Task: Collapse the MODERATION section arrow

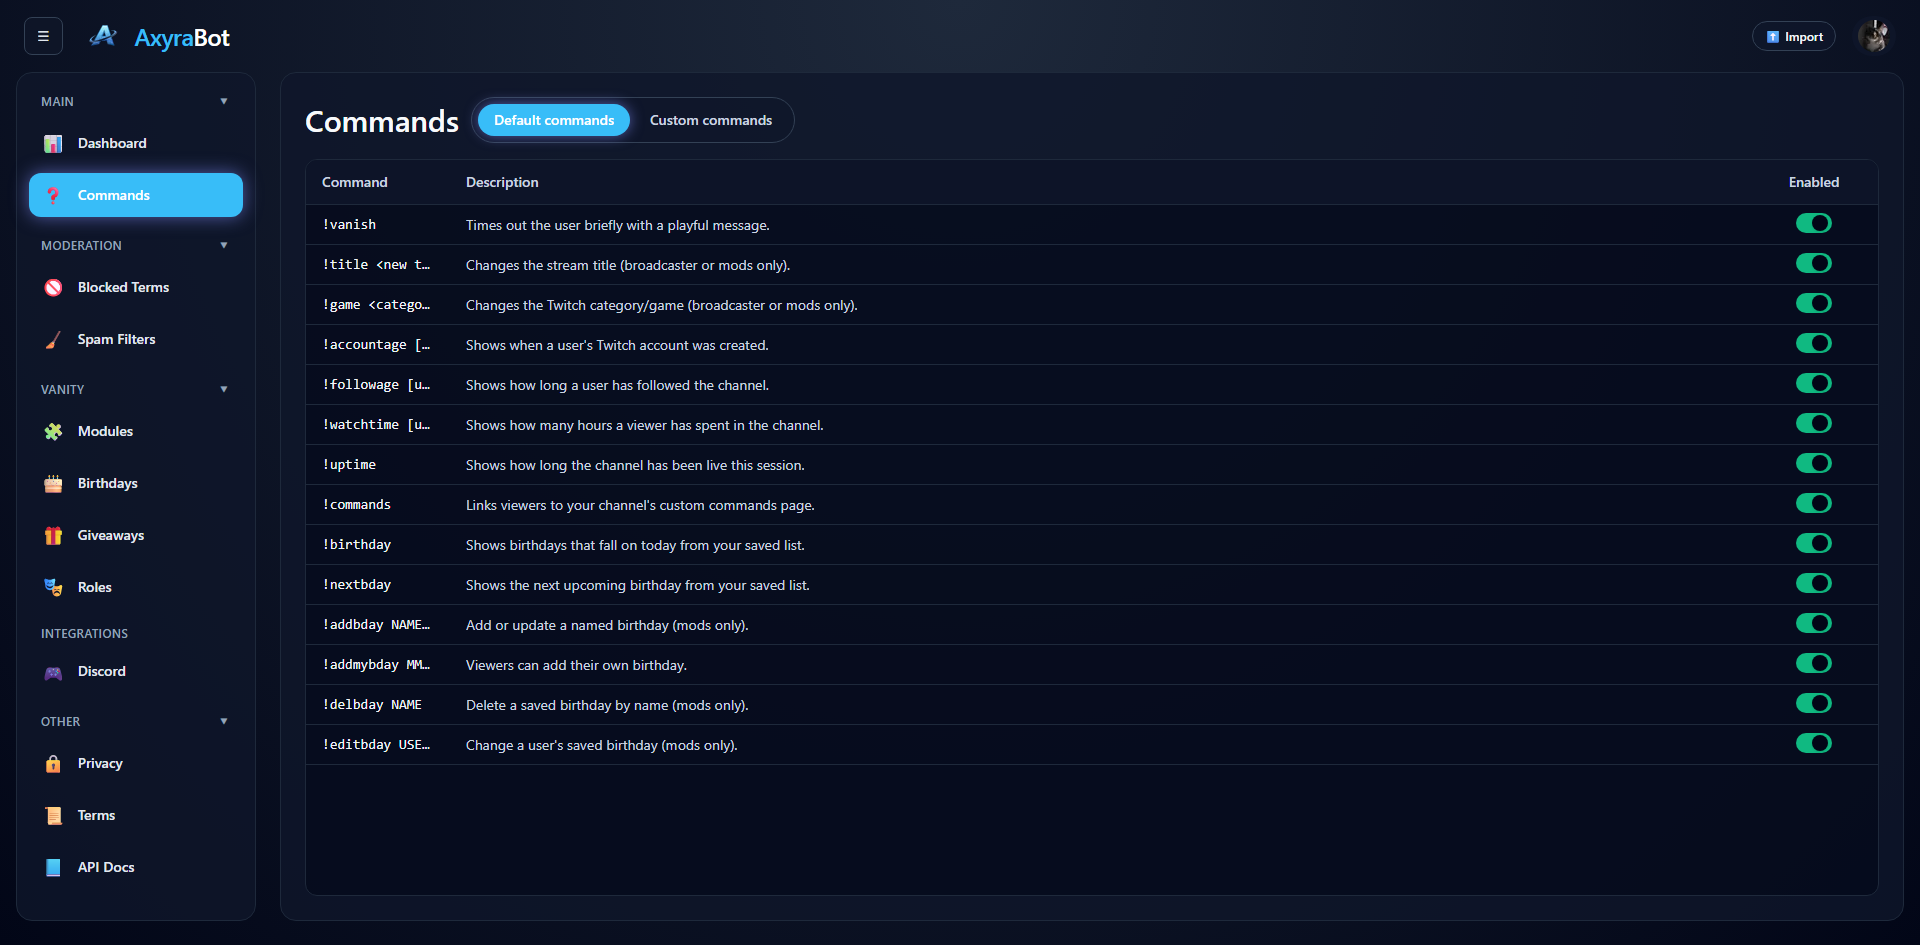Action: pyautogui.click(x=224, y=245)
